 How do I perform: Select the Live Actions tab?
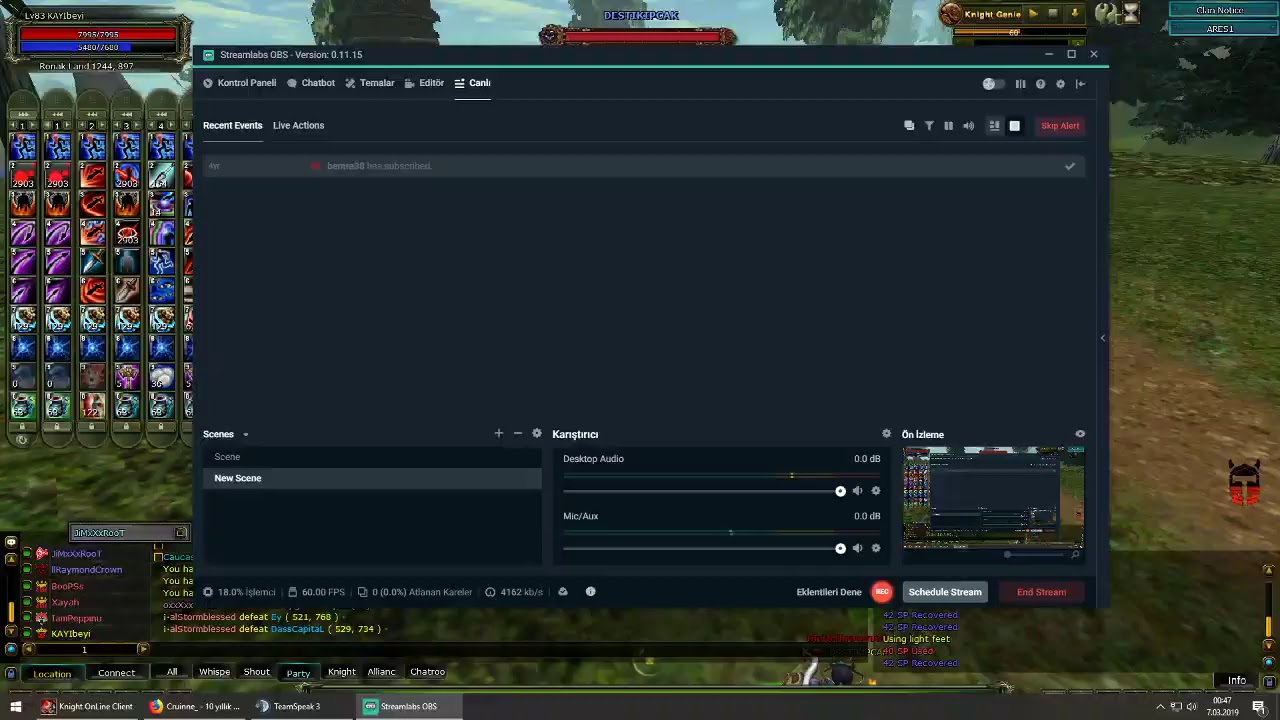298,125
